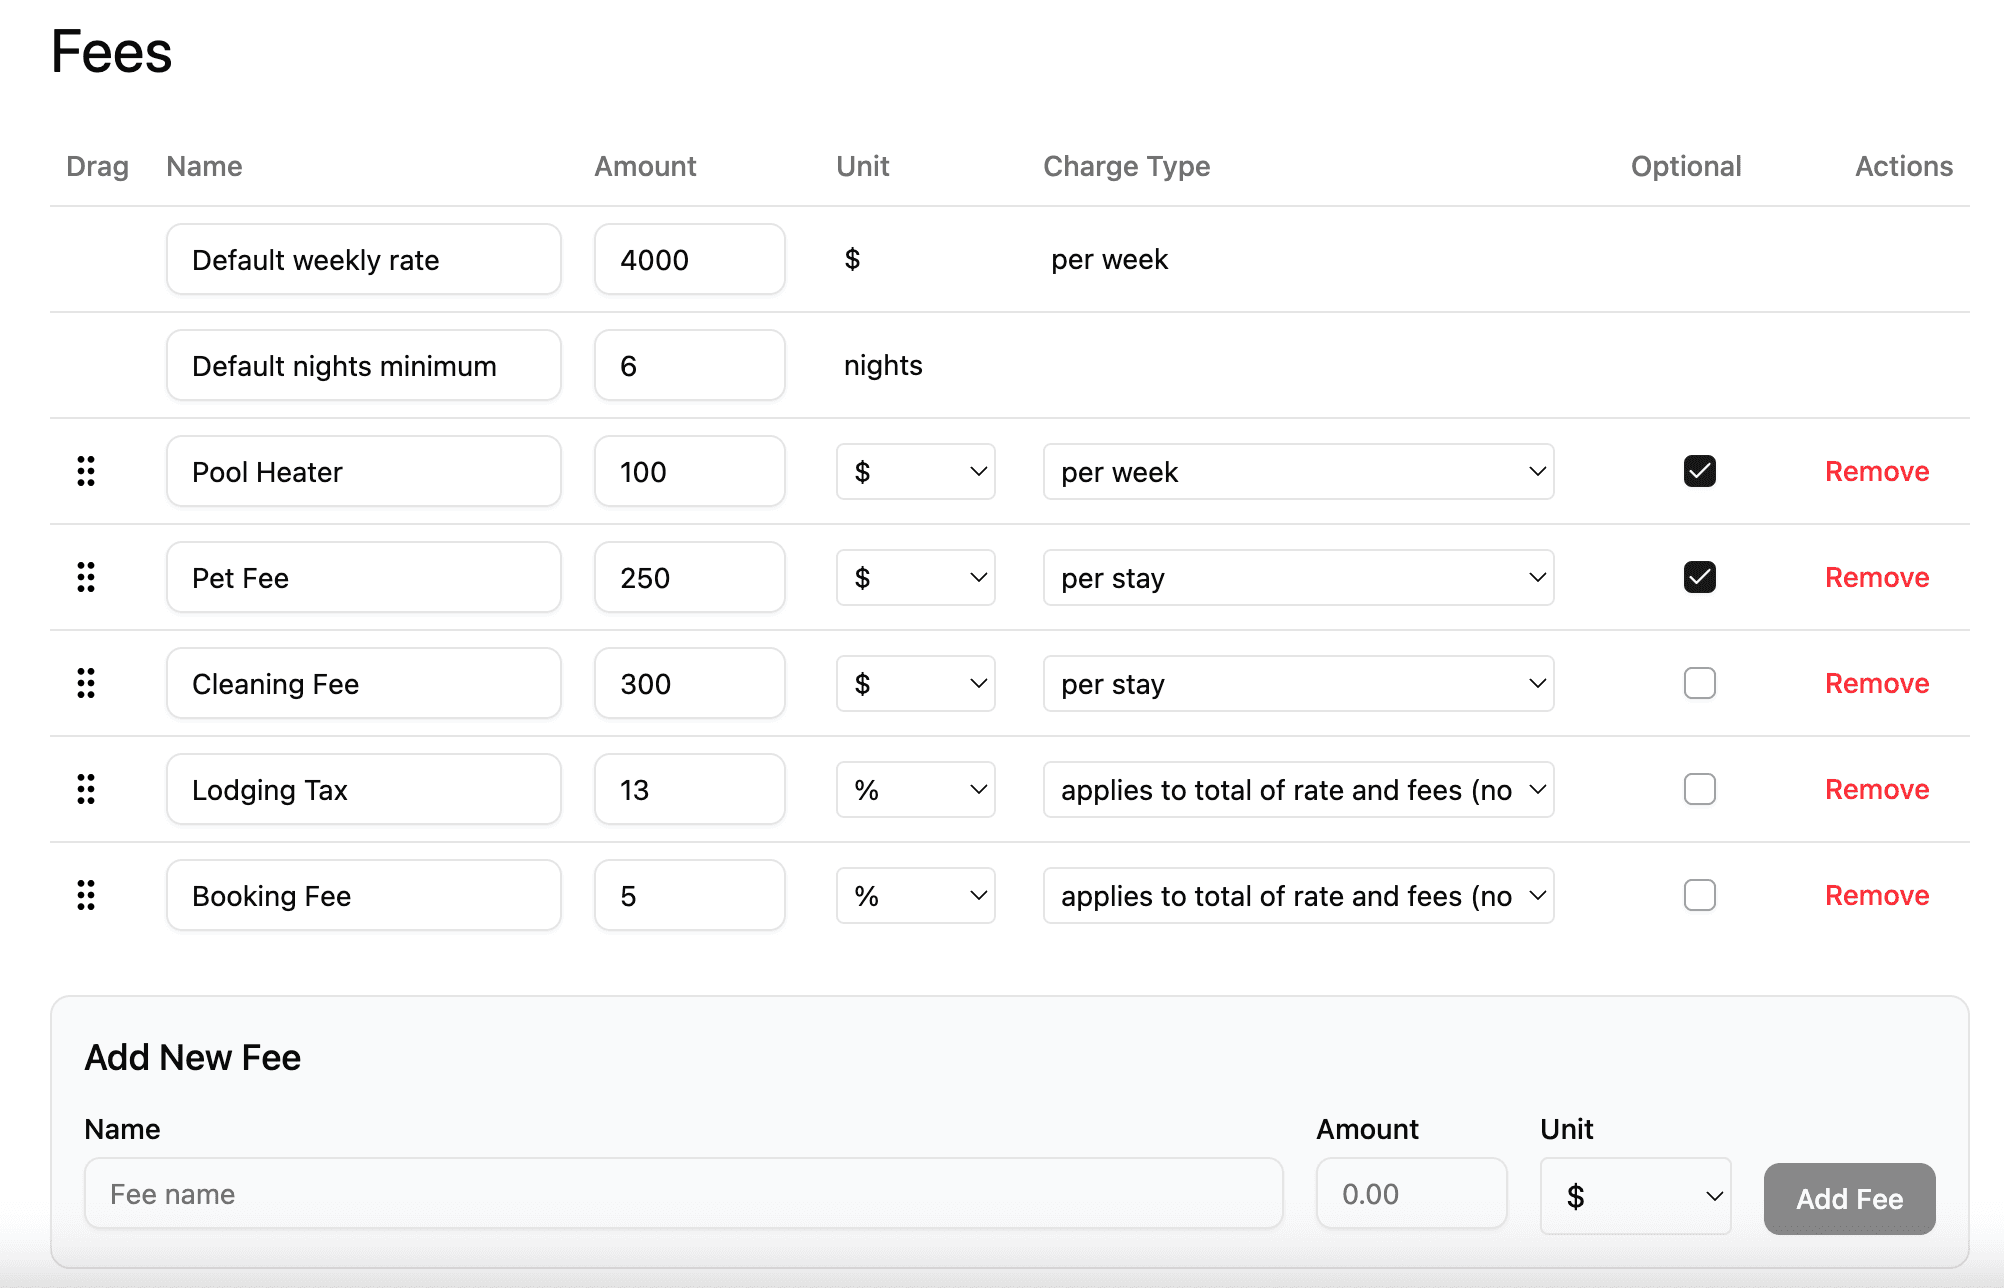The height and width of the screenshot is (1288, 2004).
Task: Focus the Fee name input field
Action: tap(683, 1193)
